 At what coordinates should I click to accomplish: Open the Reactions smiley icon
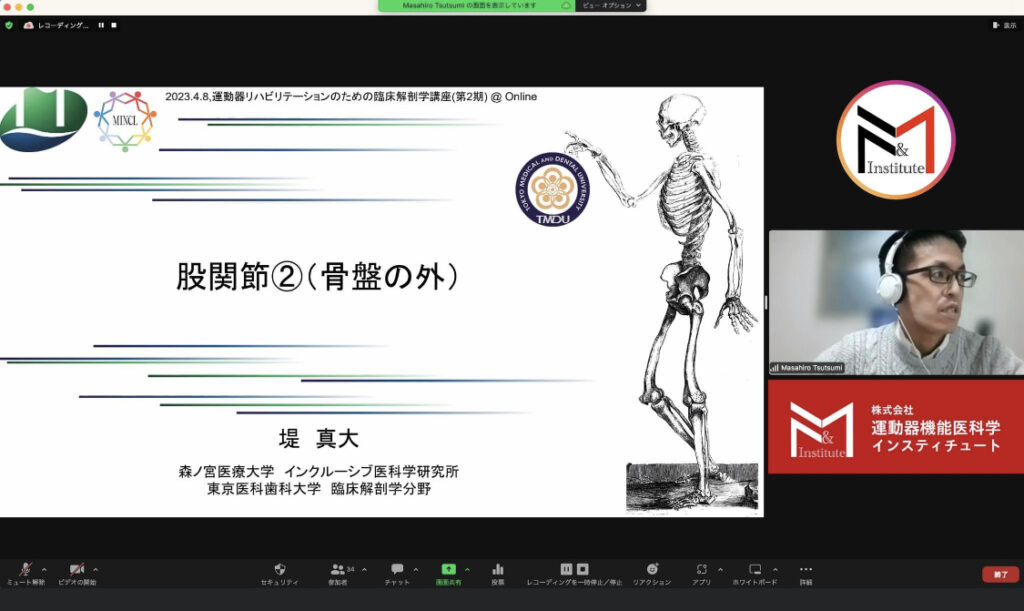[652, 569]
